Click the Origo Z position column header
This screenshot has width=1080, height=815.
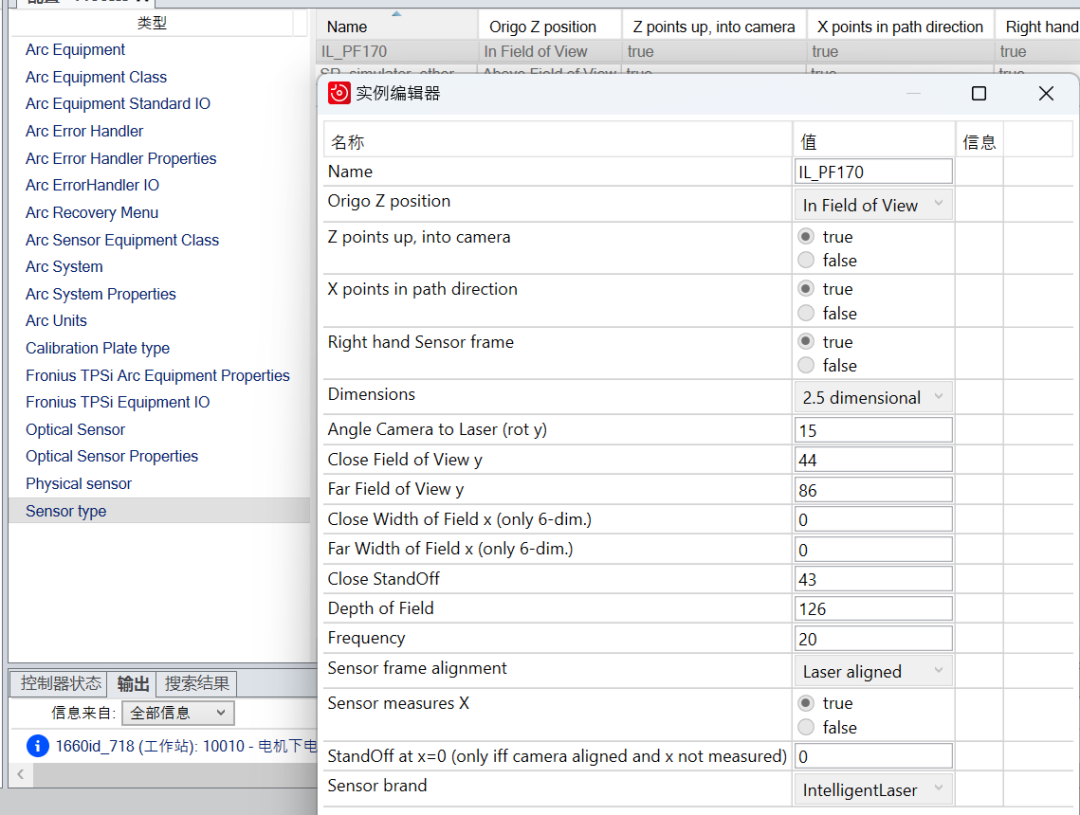(550, 27)
